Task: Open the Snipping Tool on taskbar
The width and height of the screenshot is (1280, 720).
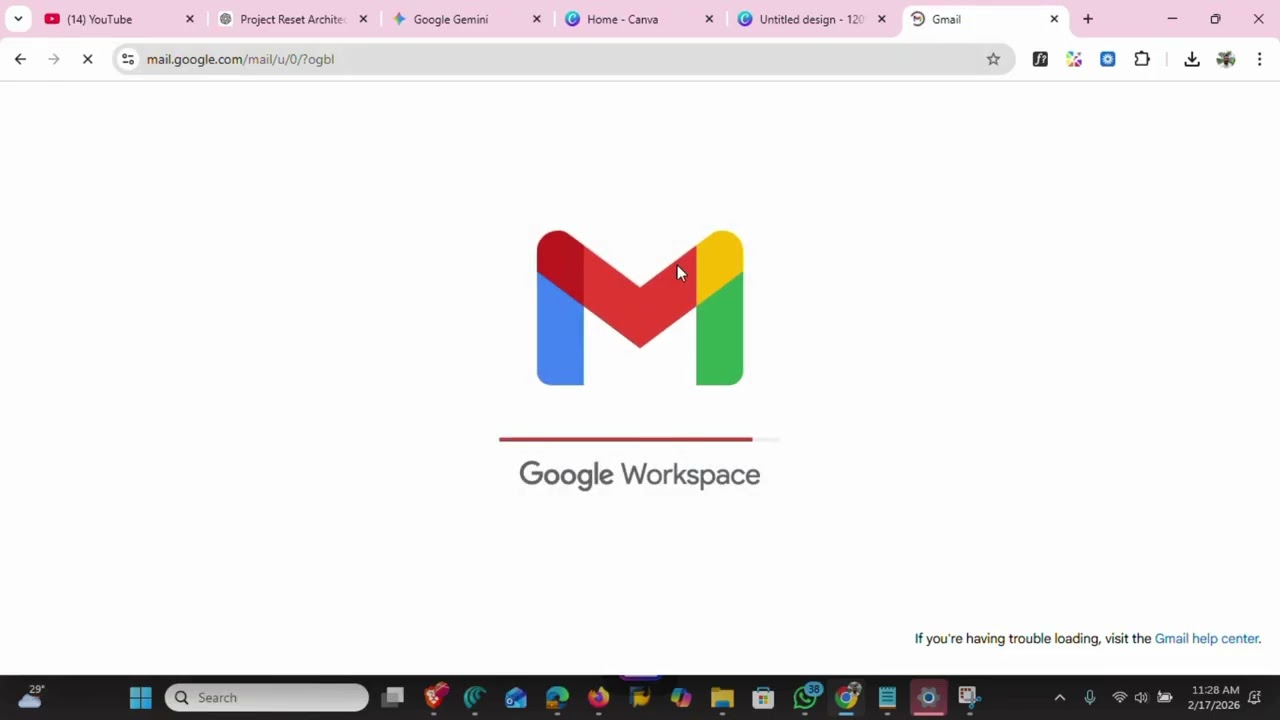Action: pyautogui.click(x=968, y=697)
